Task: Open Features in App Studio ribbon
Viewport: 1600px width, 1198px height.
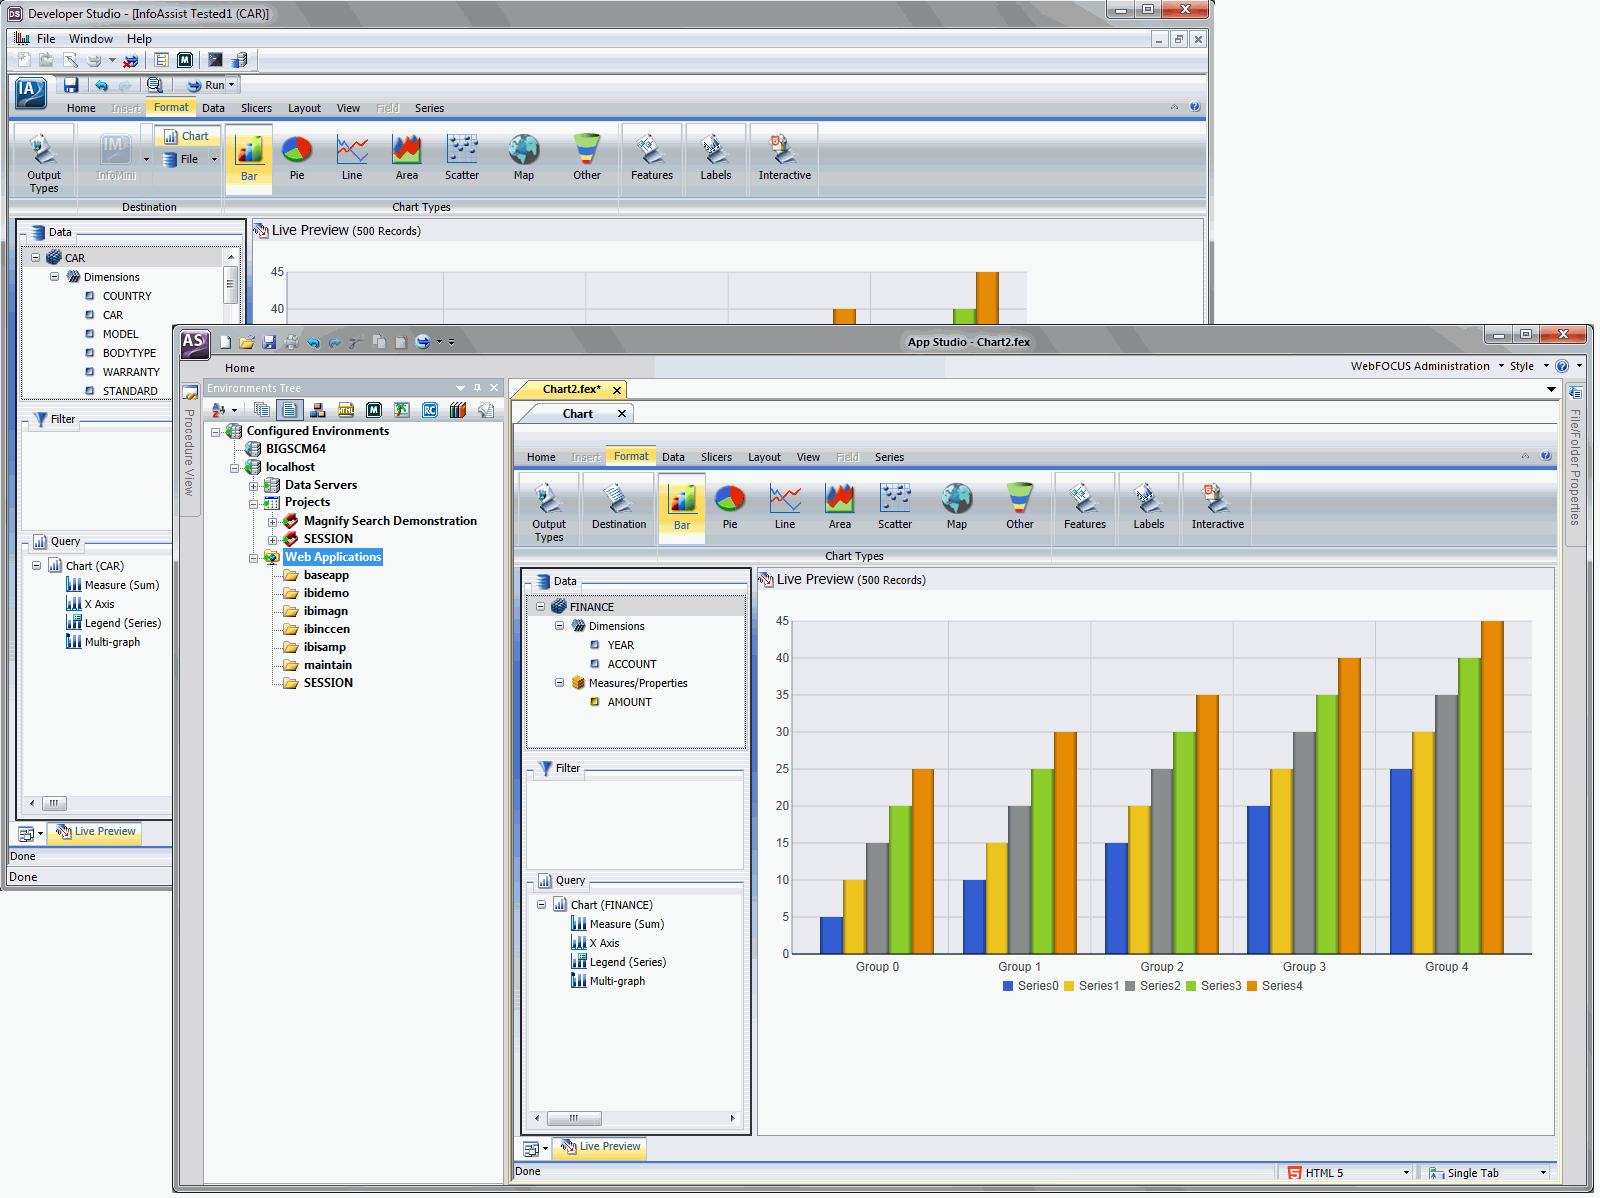Action: pyautogui.click(x=1085, y=508)
